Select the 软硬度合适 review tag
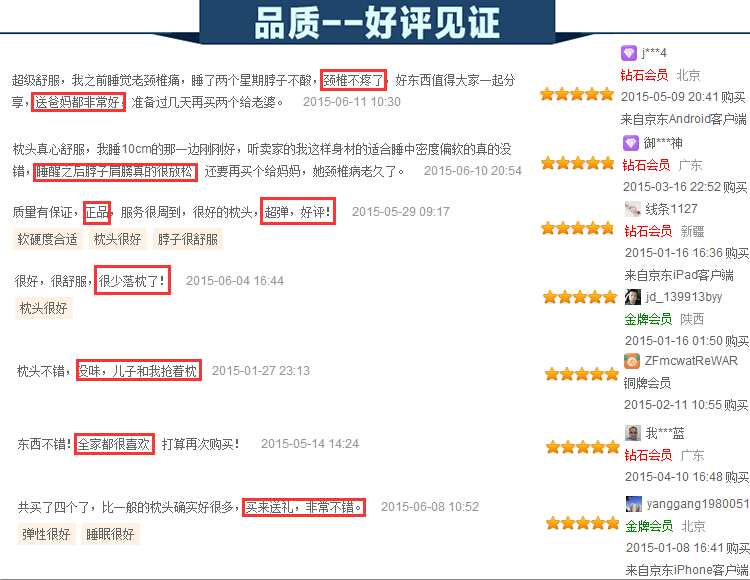The image size is (750, 580). tap(46, 240)
